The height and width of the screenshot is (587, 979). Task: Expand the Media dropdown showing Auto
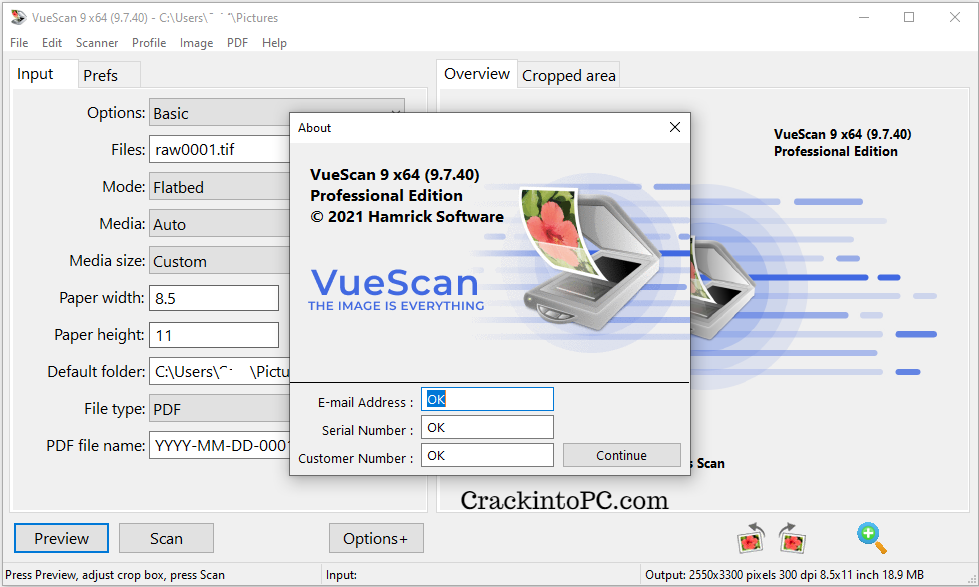point(219,224)
